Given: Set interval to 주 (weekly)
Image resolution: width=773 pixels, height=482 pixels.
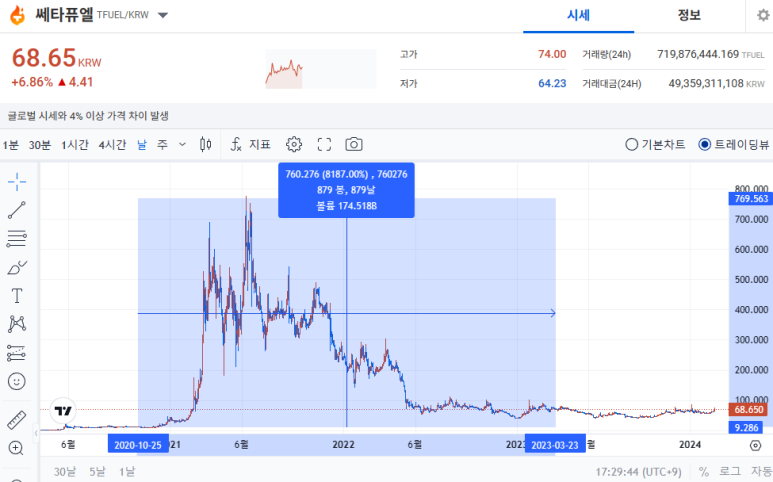Looking at the screenshot, I should coord(162,145).
